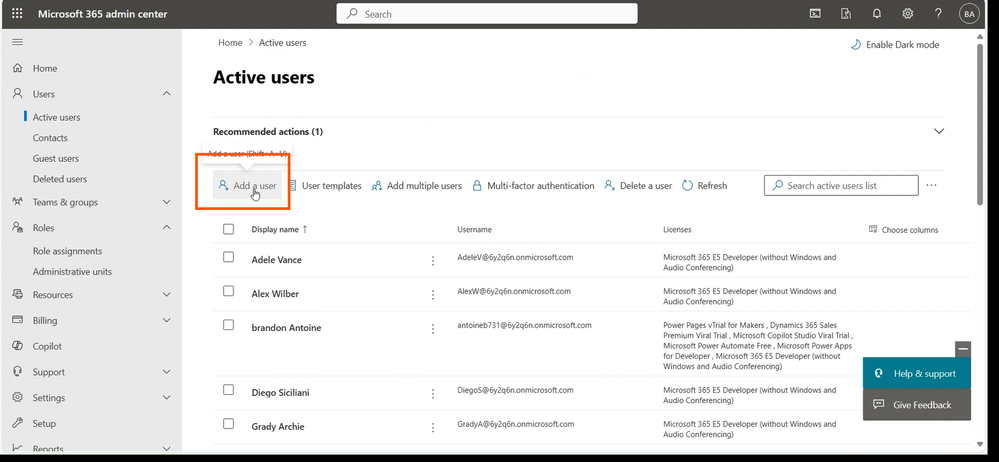The width and height of the screenshot is (999, 462).
Task: Check the Alex Wilber row checkbox
Action: (x=228, y=291)
